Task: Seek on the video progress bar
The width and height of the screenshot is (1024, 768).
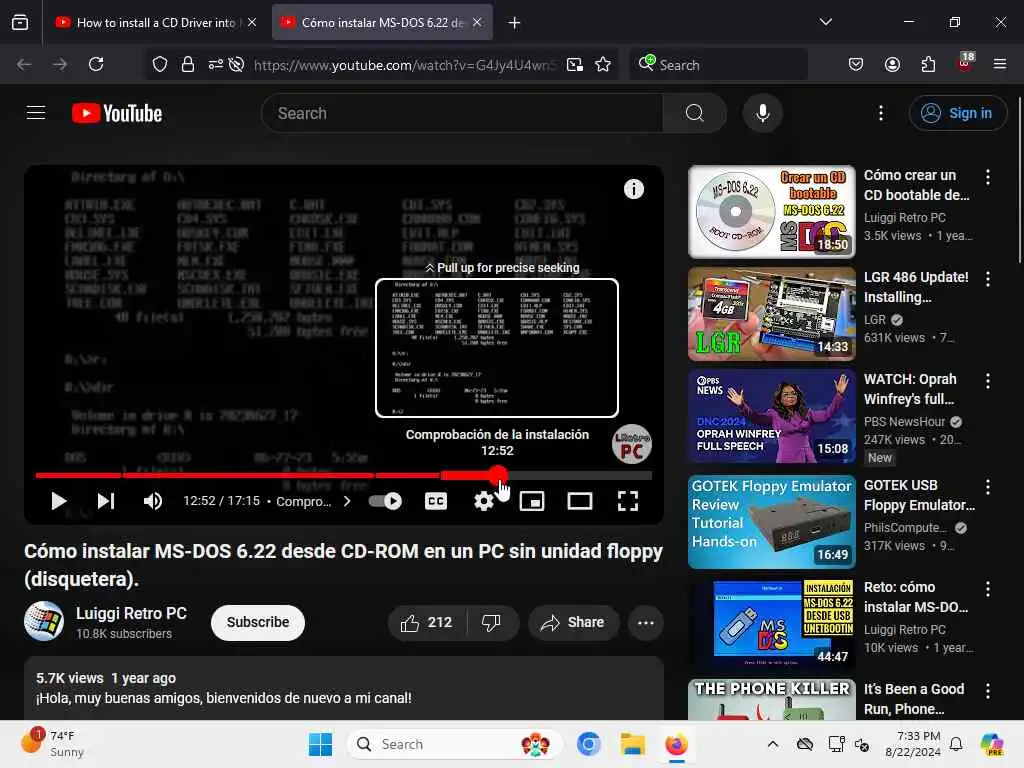Action: 344,475
